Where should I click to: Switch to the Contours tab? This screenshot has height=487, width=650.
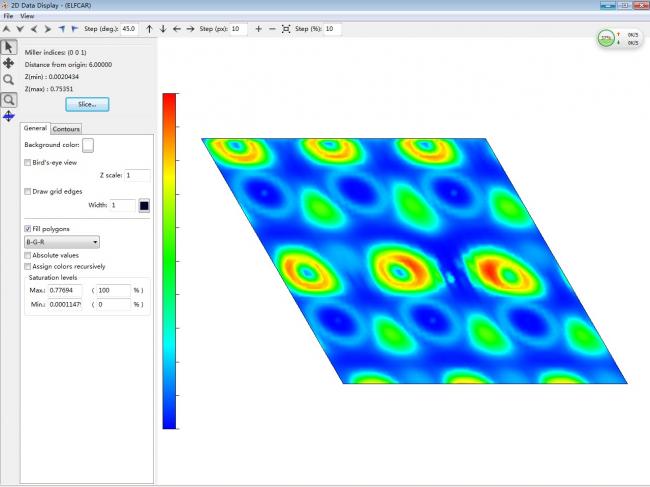[66, 129]
